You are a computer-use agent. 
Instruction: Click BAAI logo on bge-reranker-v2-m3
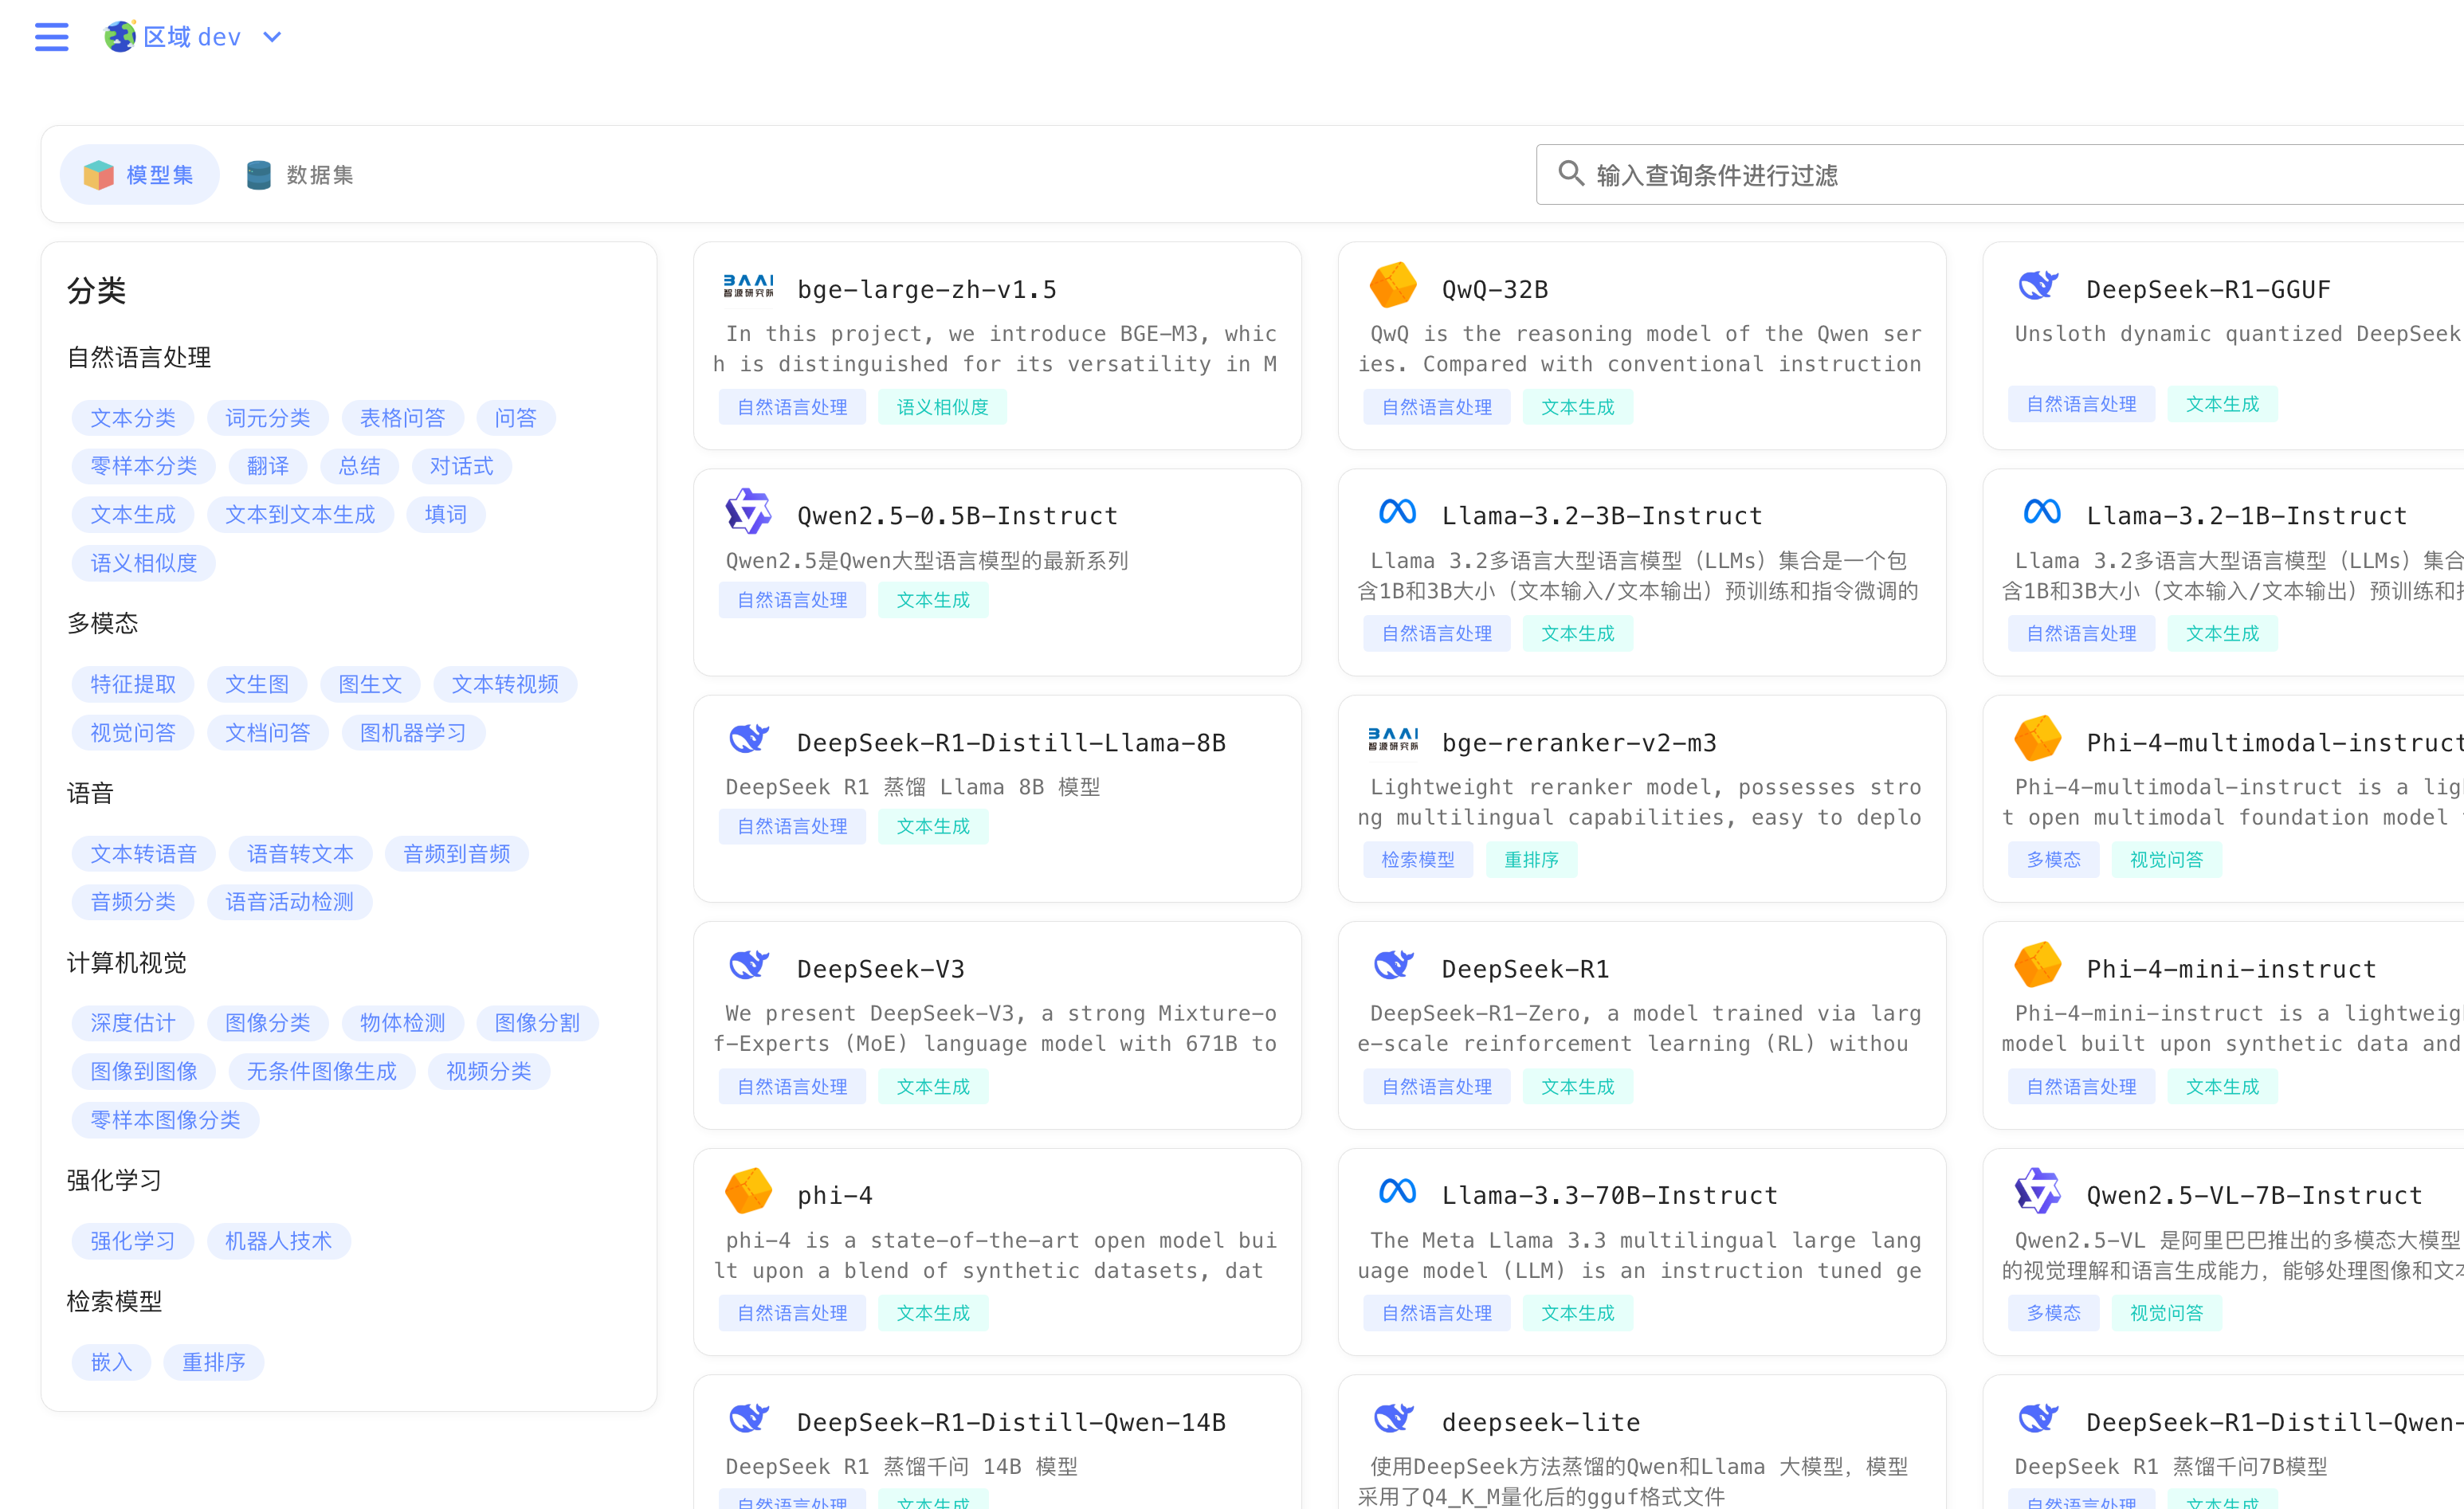(x=1393, y=739)
